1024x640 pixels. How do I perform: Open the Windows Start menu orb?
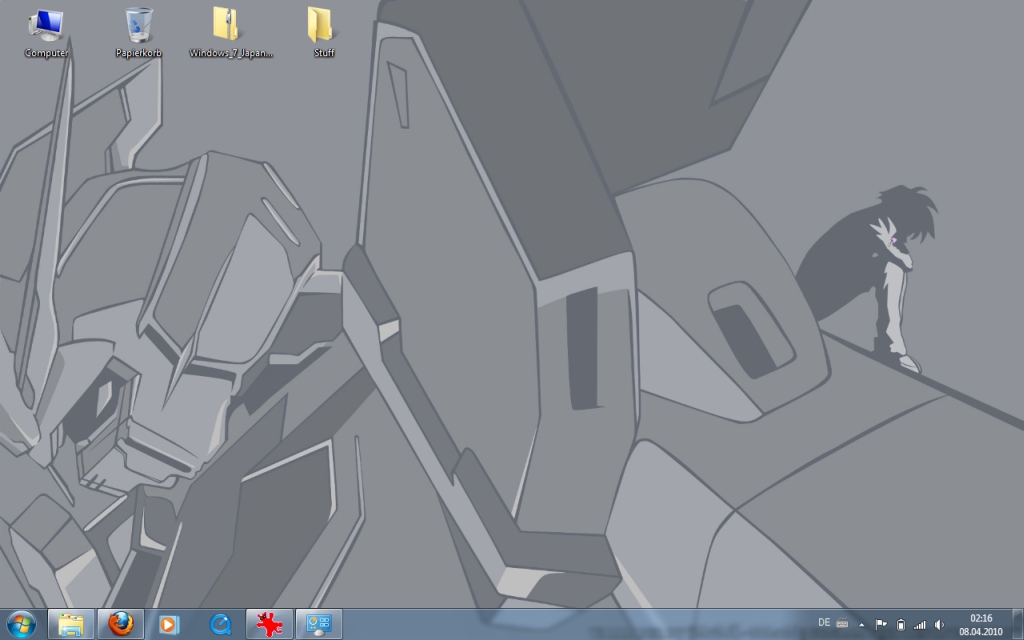click(x=22, y=625)
